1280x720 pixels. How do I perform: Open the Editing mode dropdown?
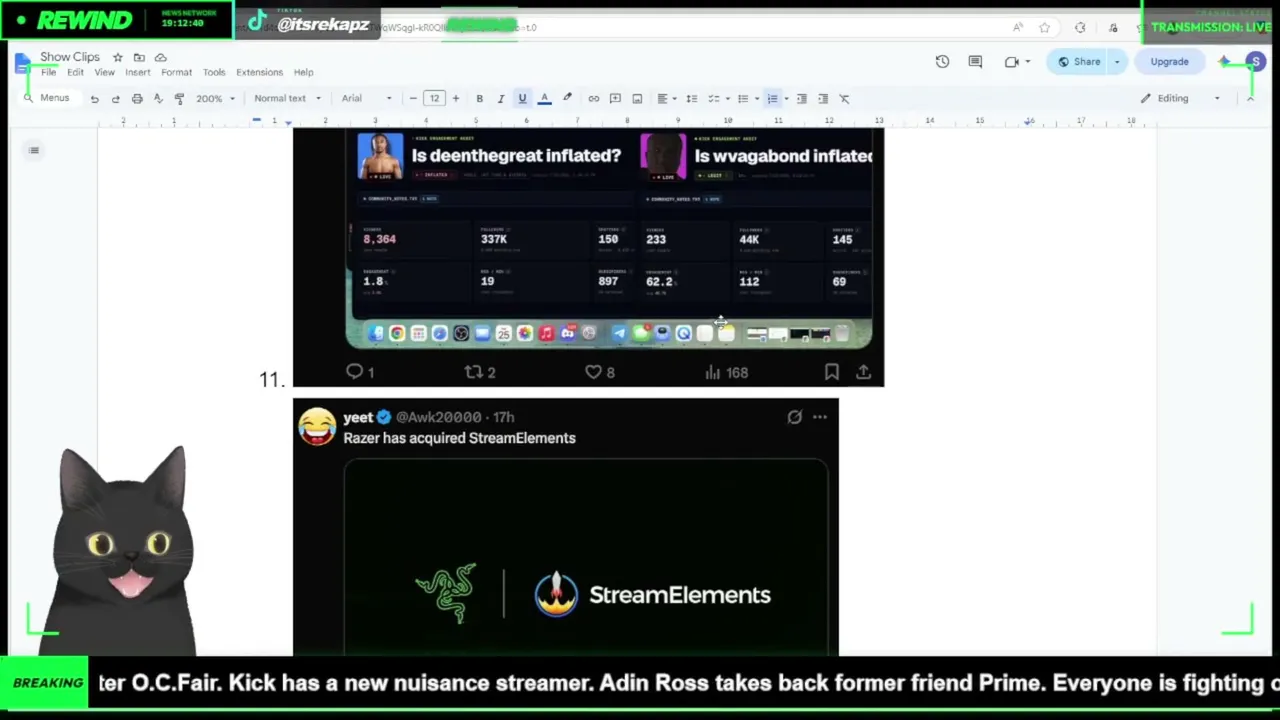pyautogui.click(x=1182, y=99)
